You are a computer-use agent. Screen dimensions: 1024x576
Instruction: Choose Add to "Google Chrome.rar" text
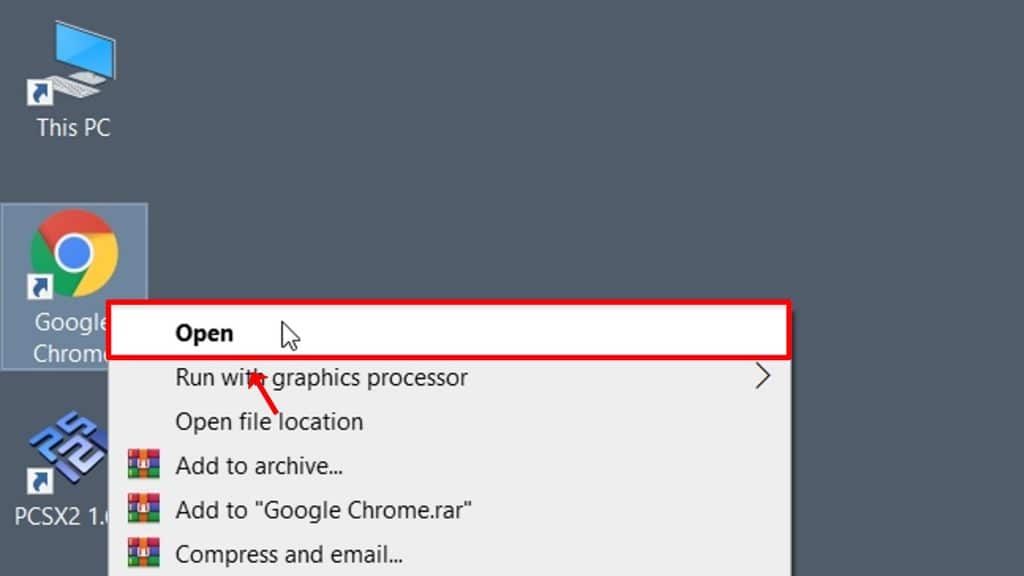(x=323, y=510)
